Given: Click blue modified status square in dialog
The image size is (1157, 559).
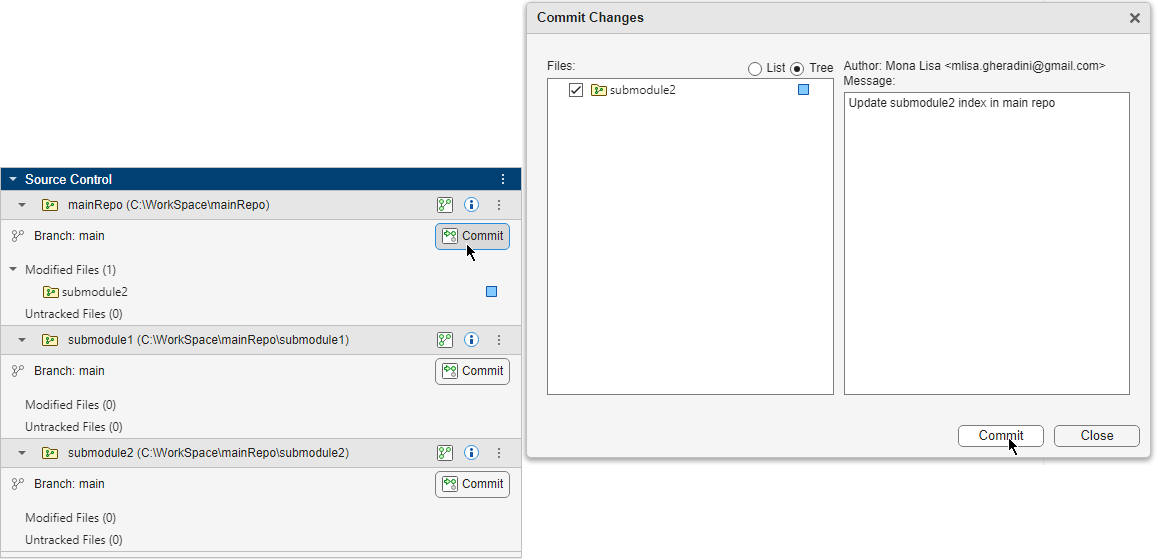Looking at the screenshot, I should click(803, 90).
